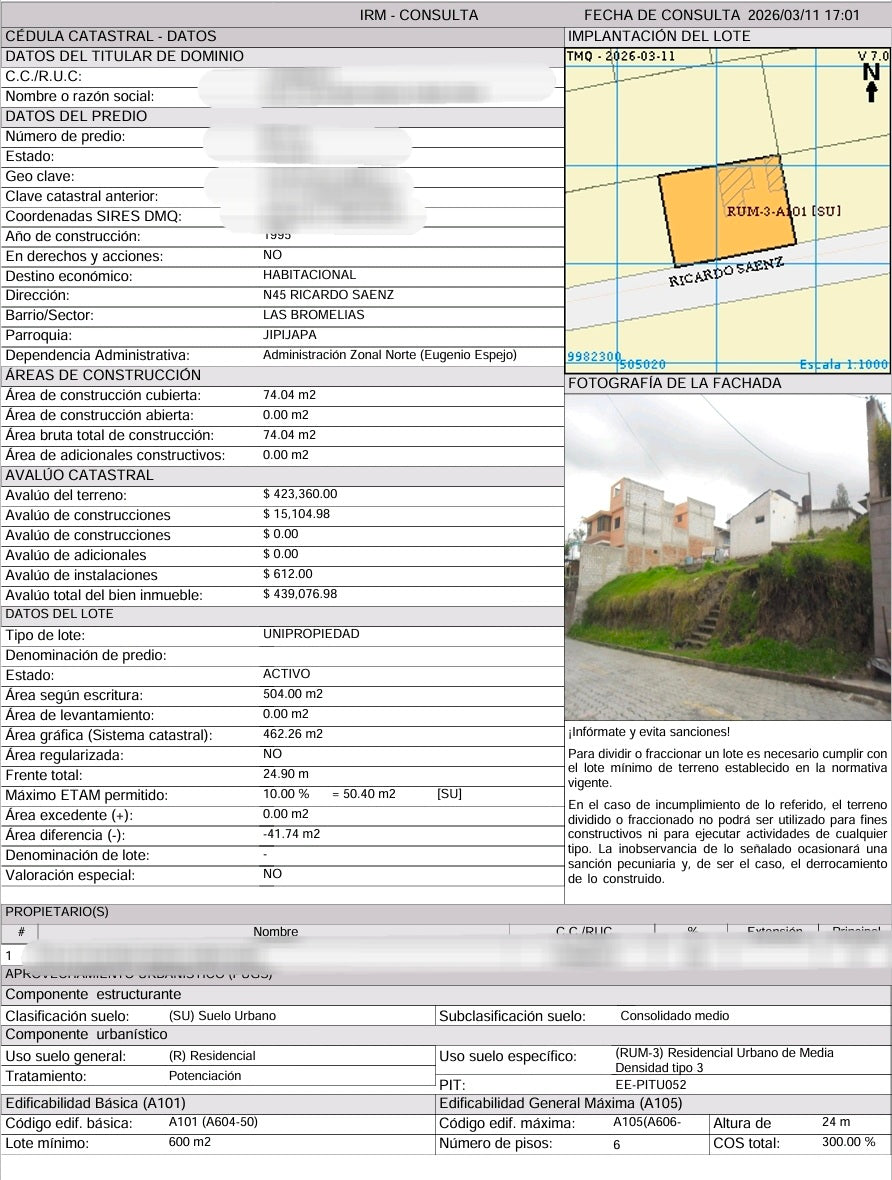Screen dimensions: 892x1180
Task: Select PIT code 'EE-PITU052'
Action: coord(650,1084)
